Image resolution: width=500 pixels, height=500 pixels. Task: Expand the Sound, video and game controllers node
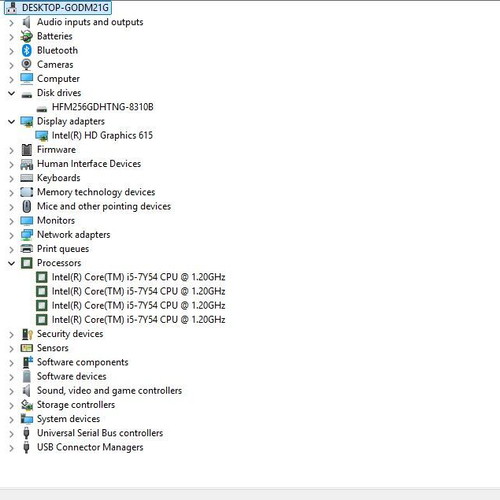(11, 391)
